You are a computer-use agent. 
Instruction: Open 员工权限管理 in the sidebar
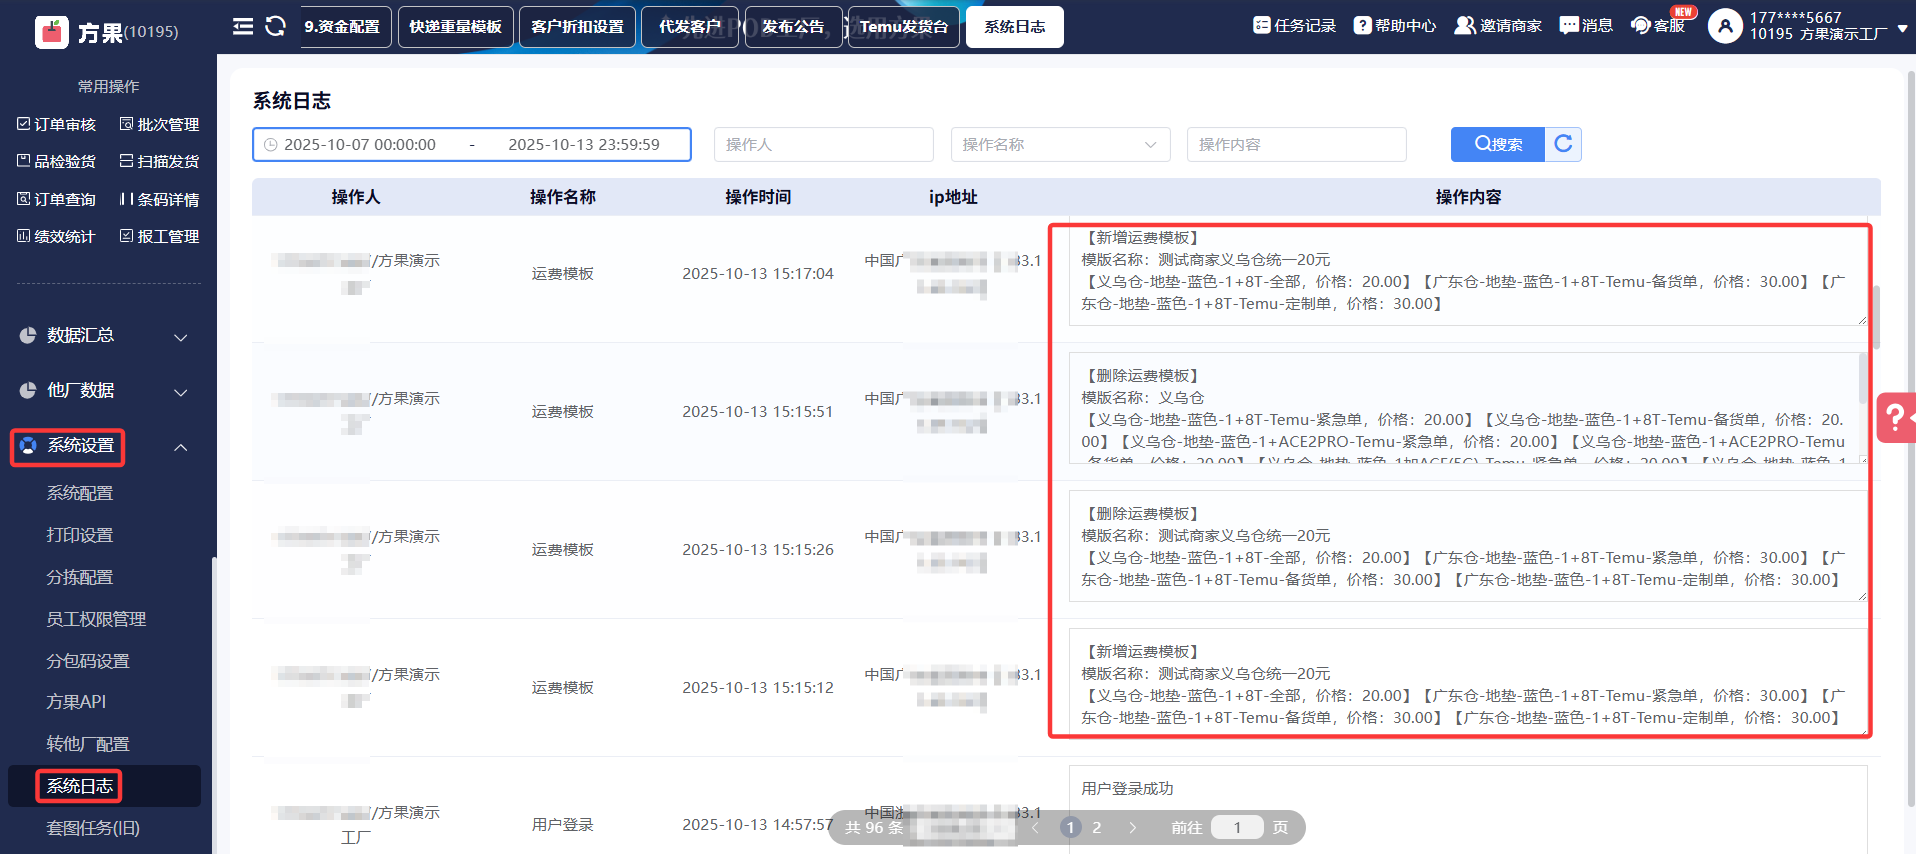pyautogui.click(x=96, y=619)
